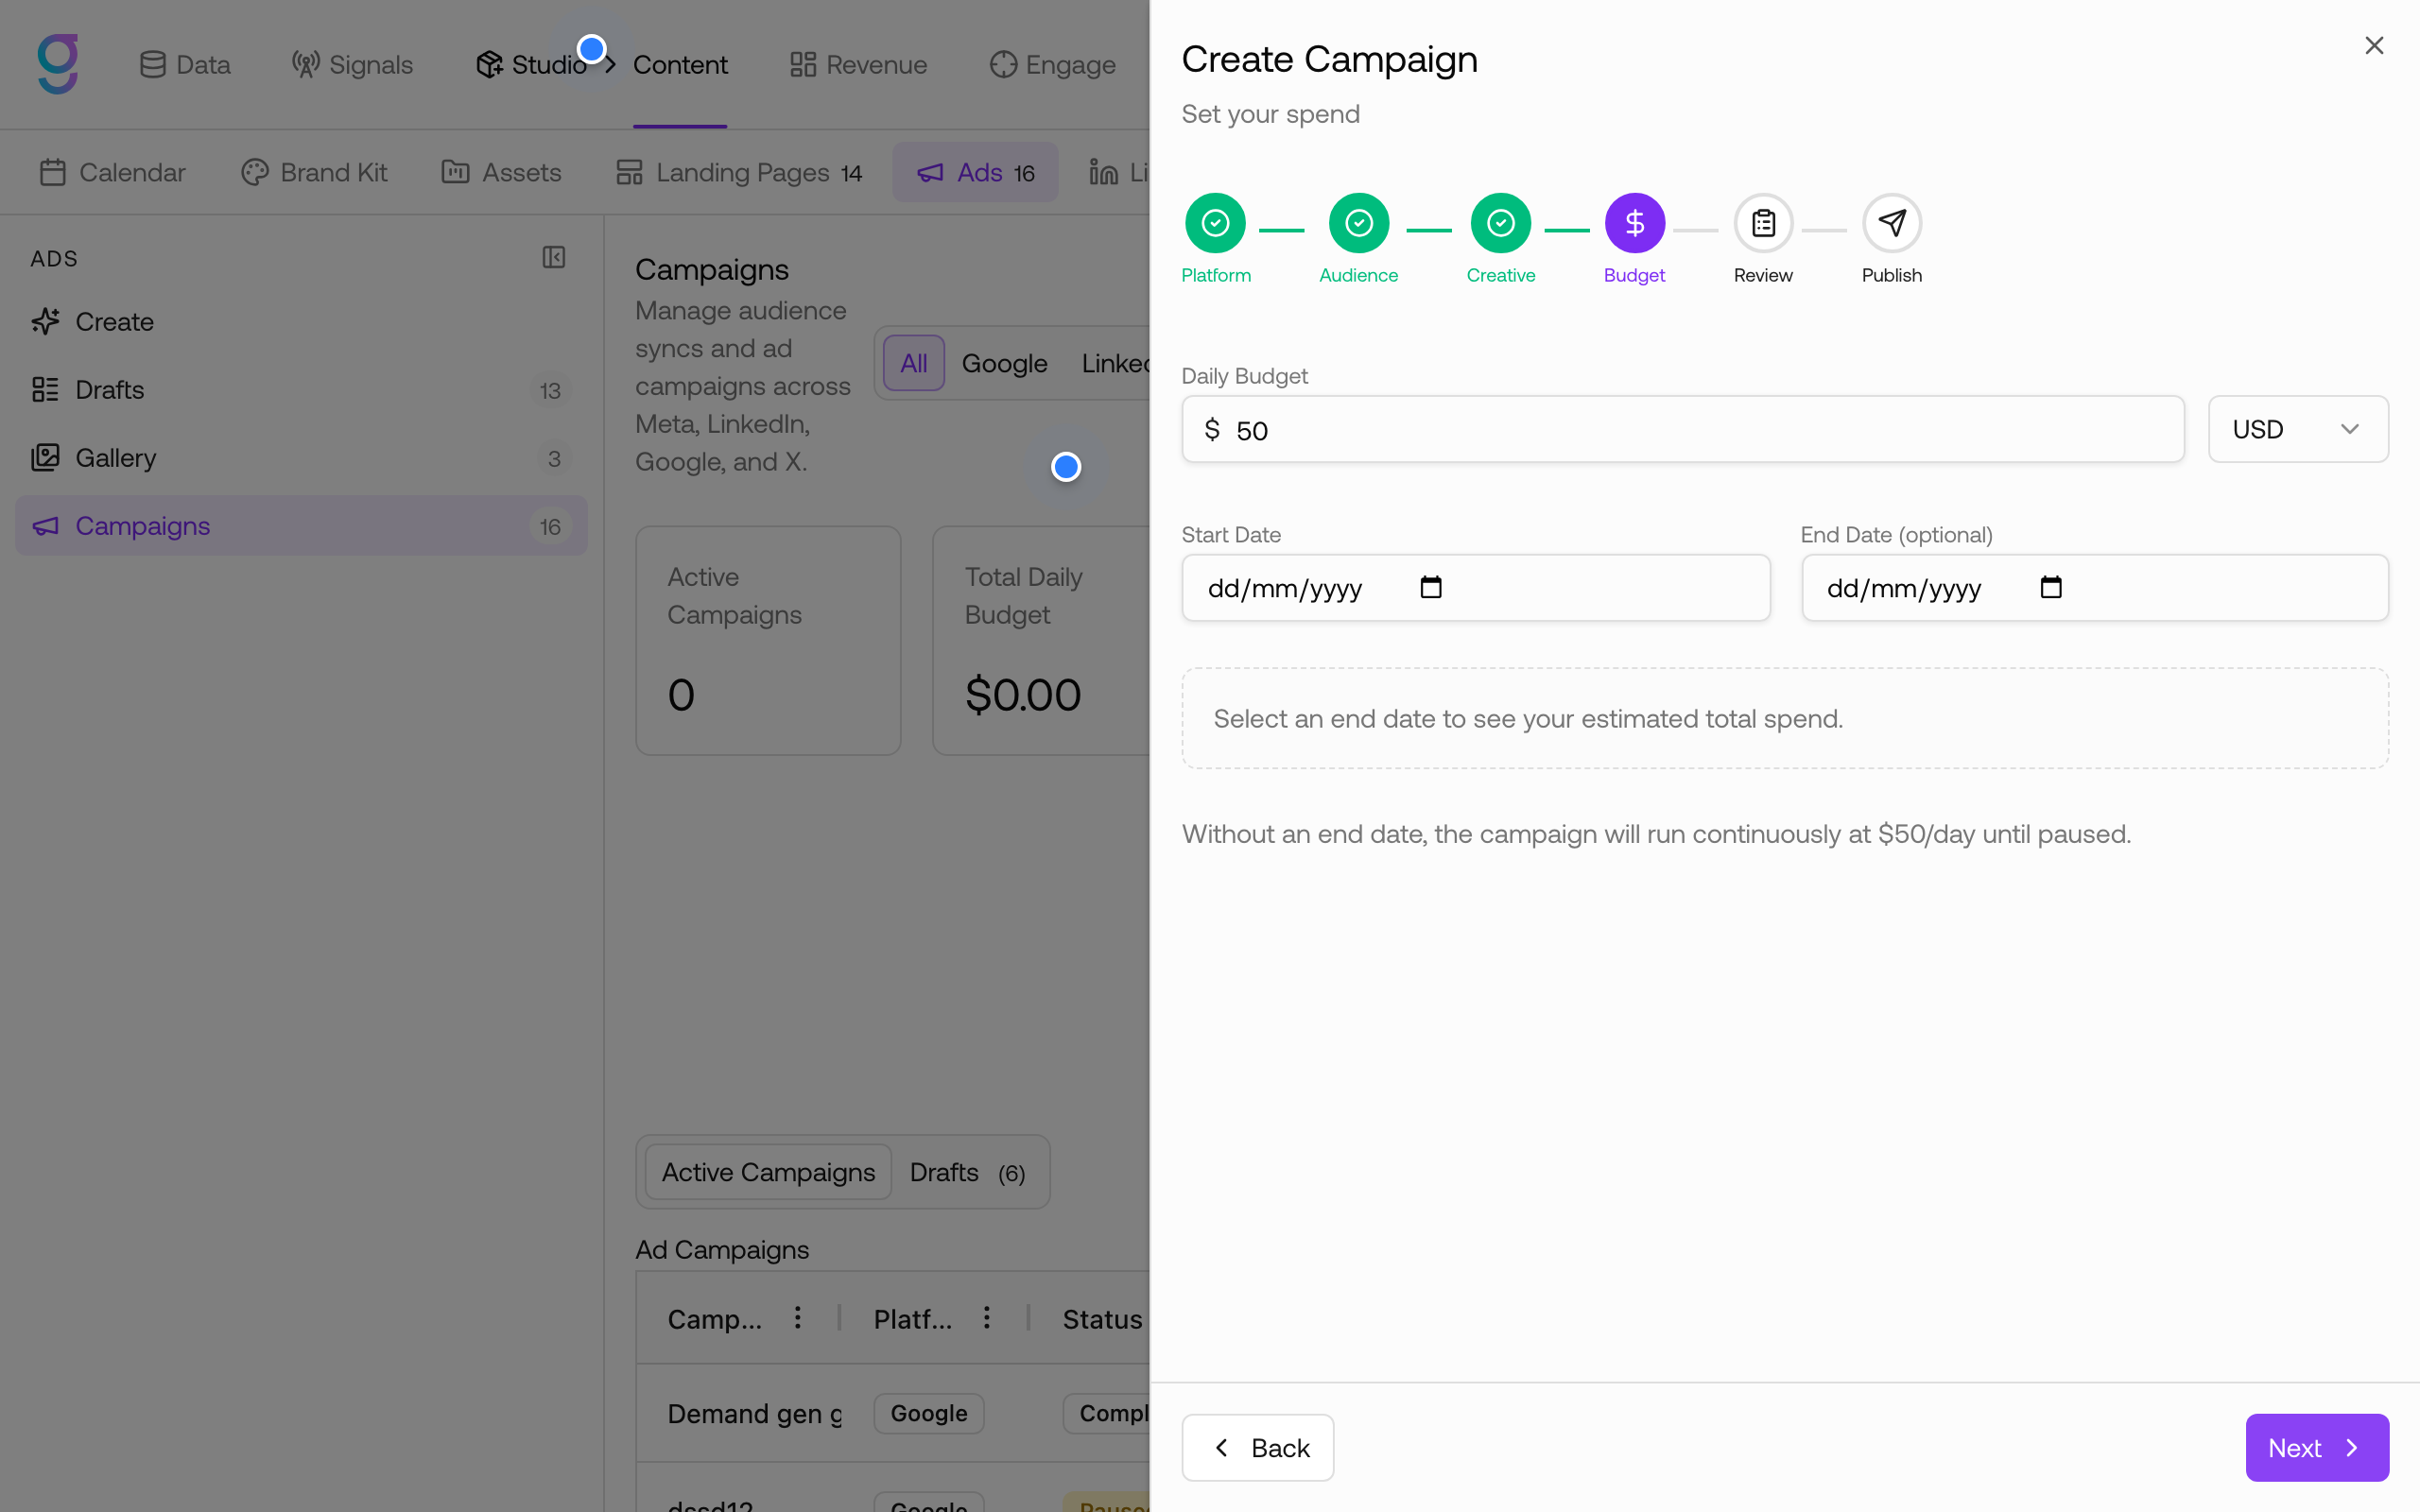The image size is (2420, 1512).
Task: Open the Engage menu
Action: [x=1052, y=65]
